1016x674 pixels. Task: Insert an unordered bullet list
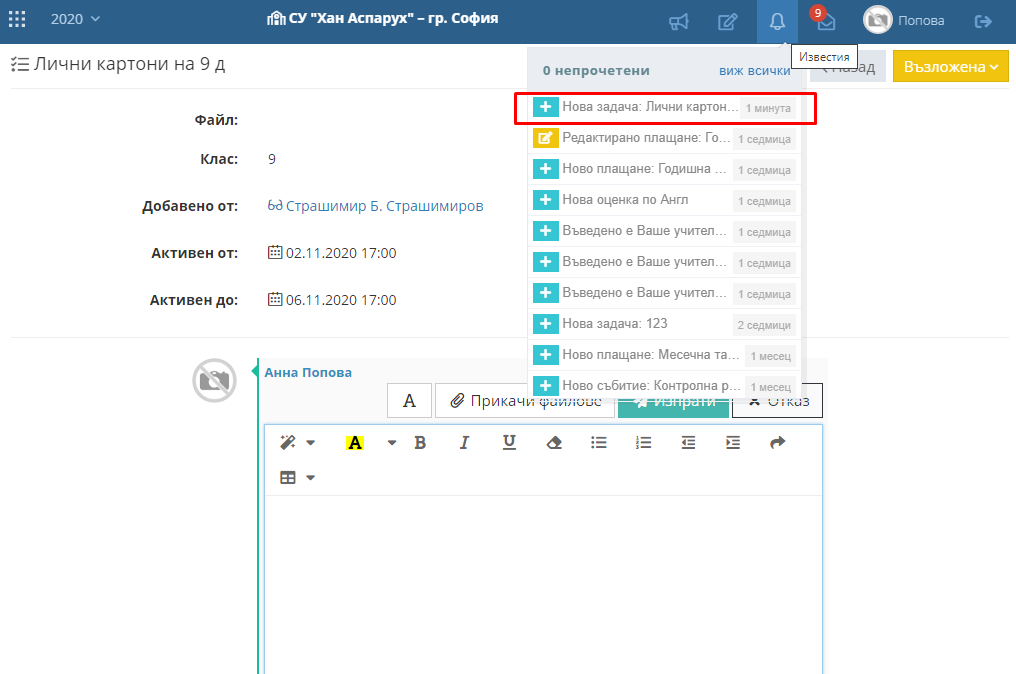click(x=599, y=443)
